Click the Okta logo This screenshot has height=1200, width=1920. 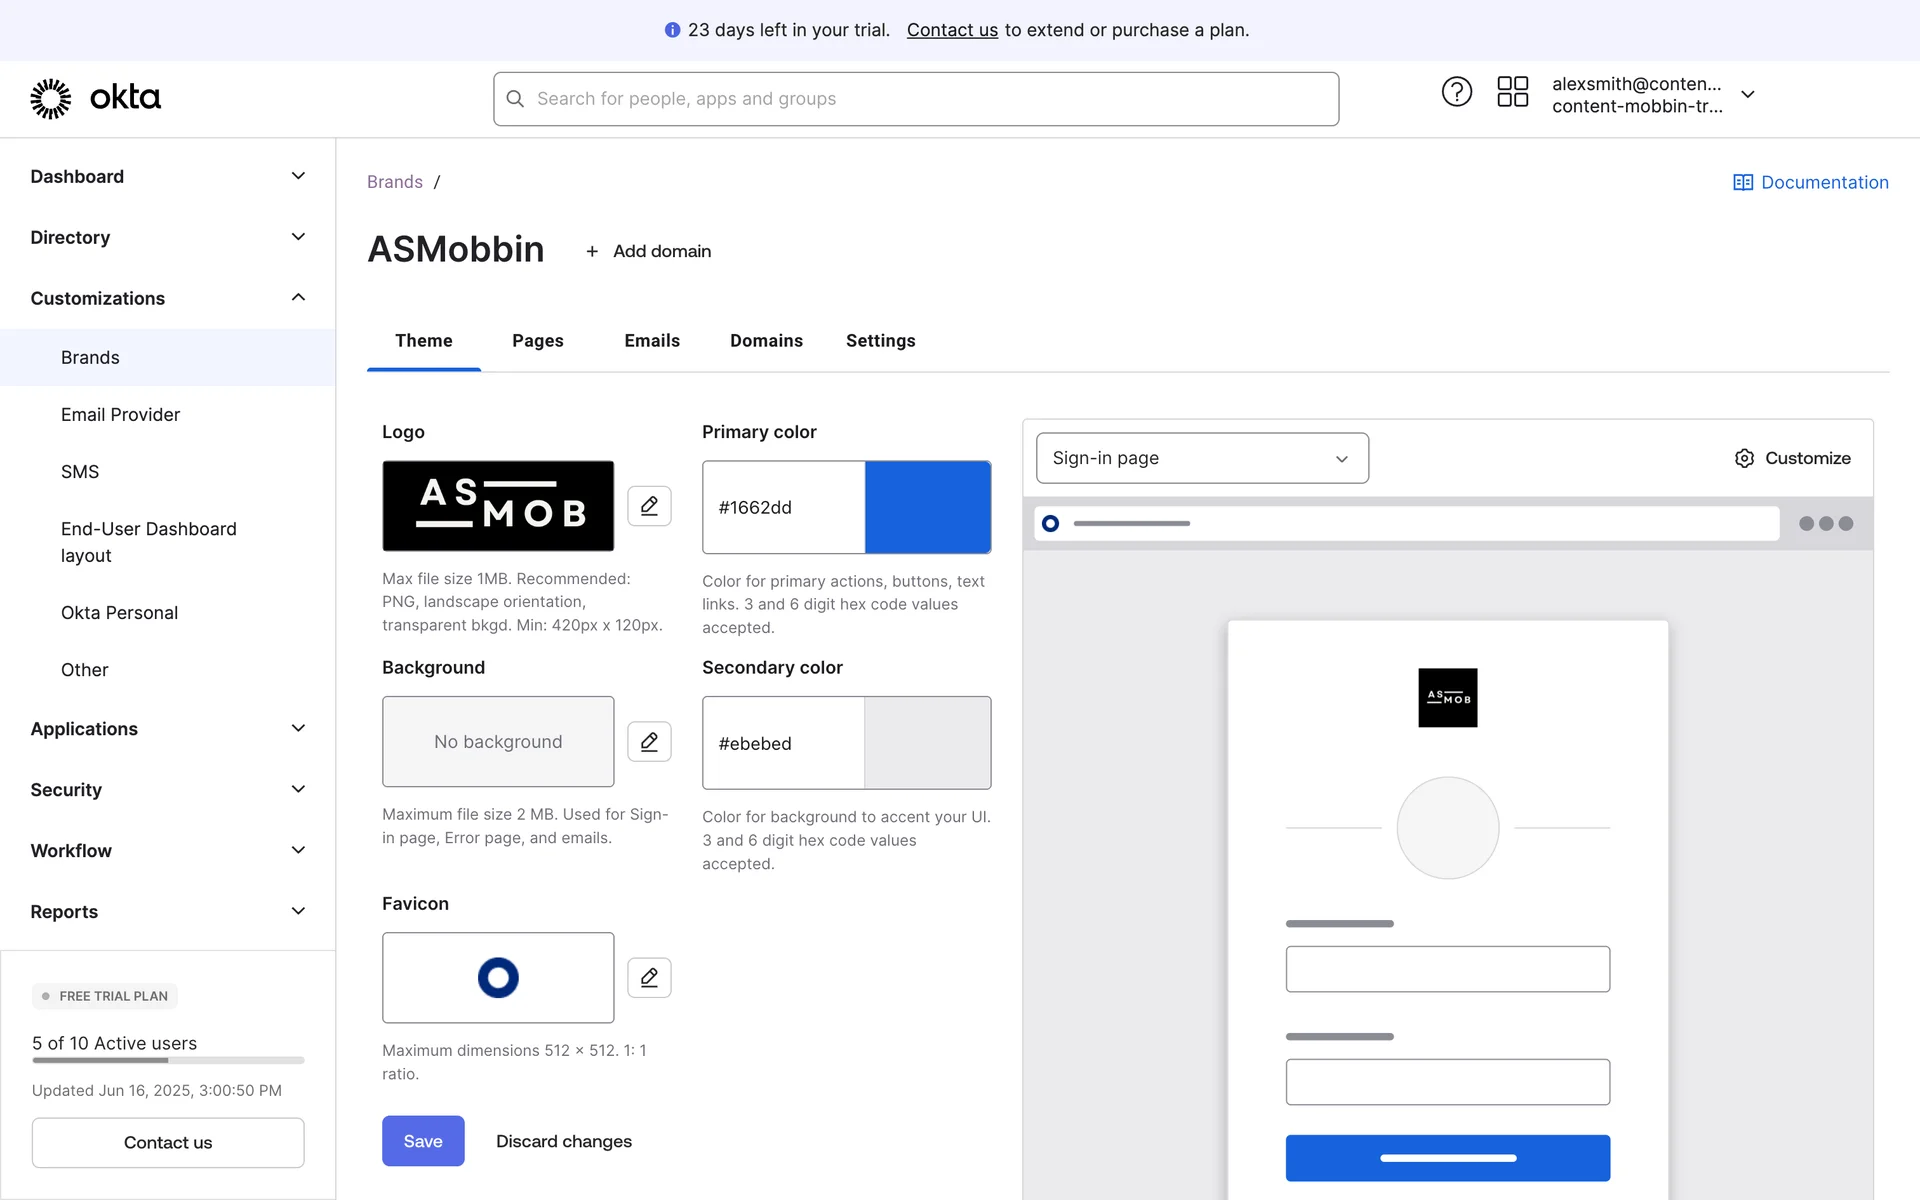[x=96, y=98]
